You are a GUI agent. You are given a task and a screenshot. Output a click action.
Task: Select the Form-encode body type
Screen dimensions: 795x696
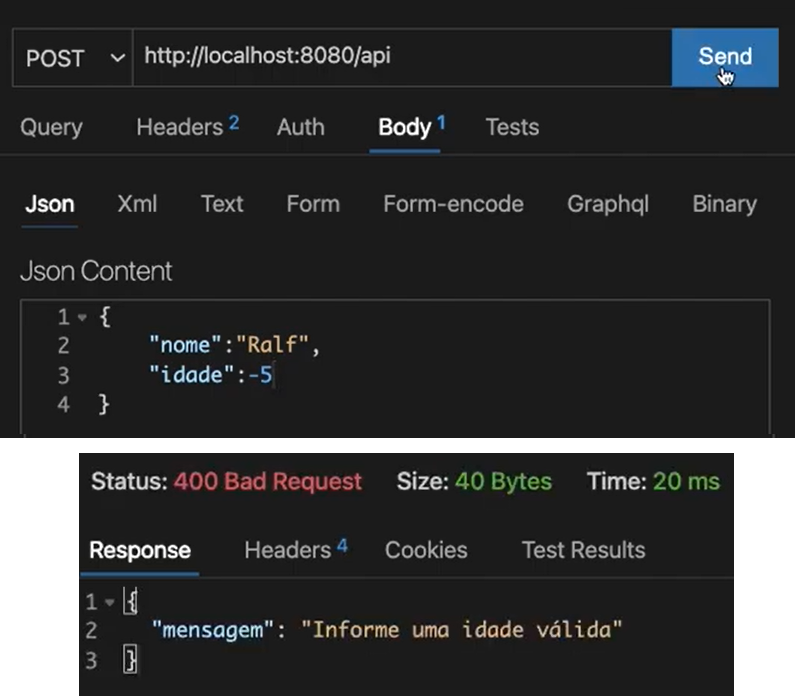pos(453,204)
